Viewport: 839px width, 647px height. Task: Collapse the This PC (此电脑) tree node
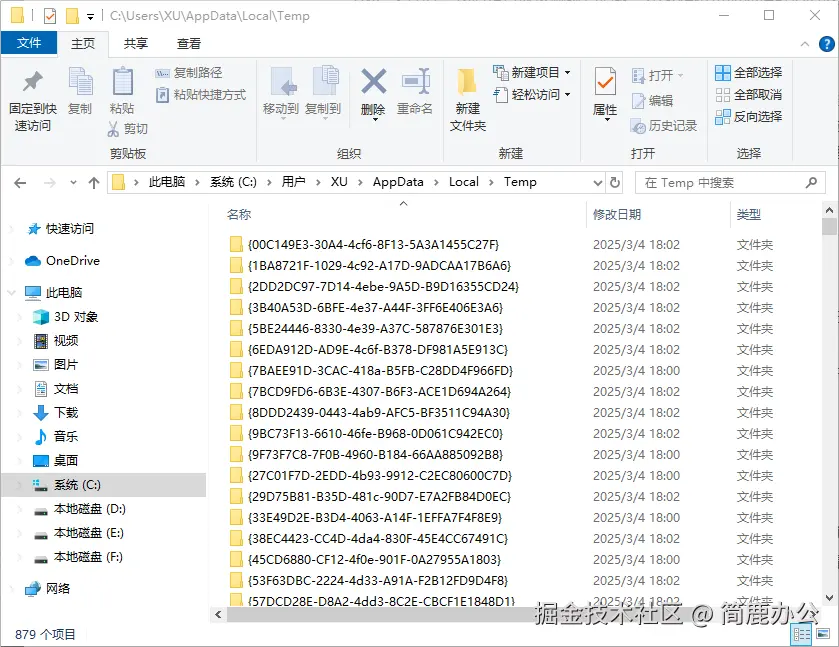click(x=12, y=293)
